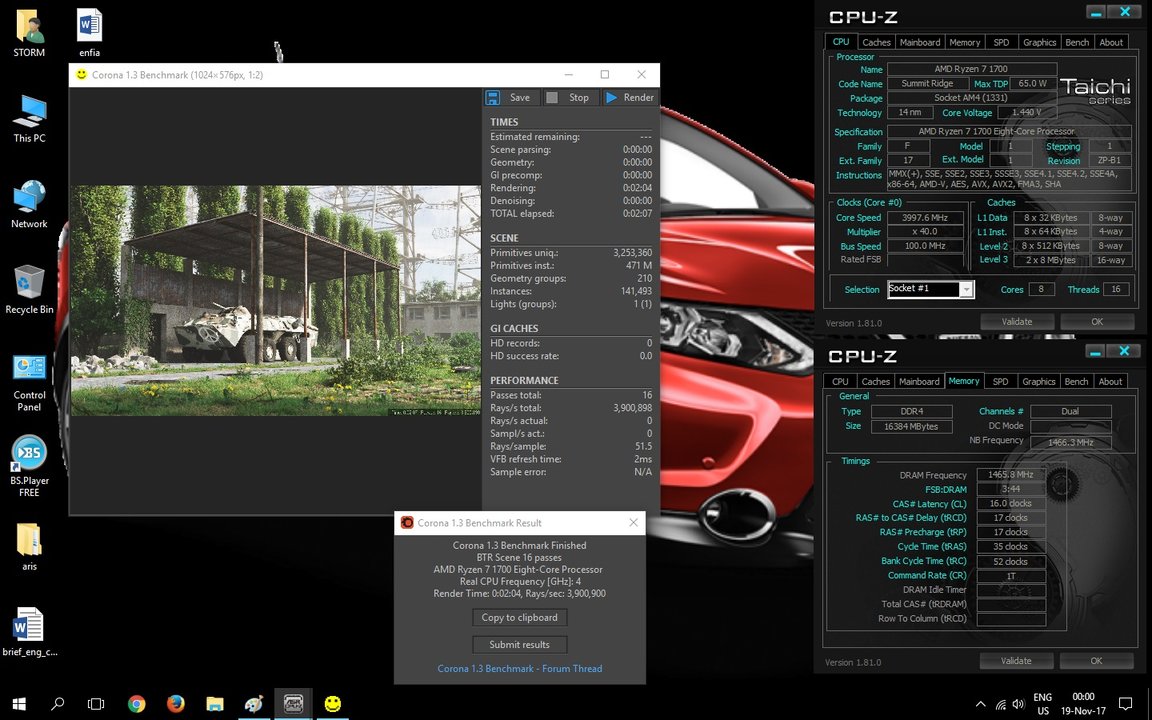Open the Paint taskbar app
The width and height of the screenshot is (1152, 720).
tap(253, 704)
